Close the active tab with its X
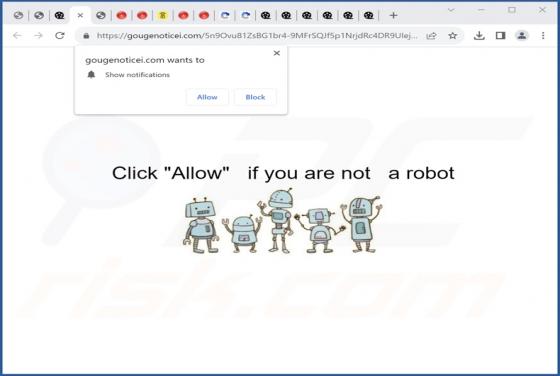Image resolution: width=560 pixels, height=376 pixels. point(80,15)
